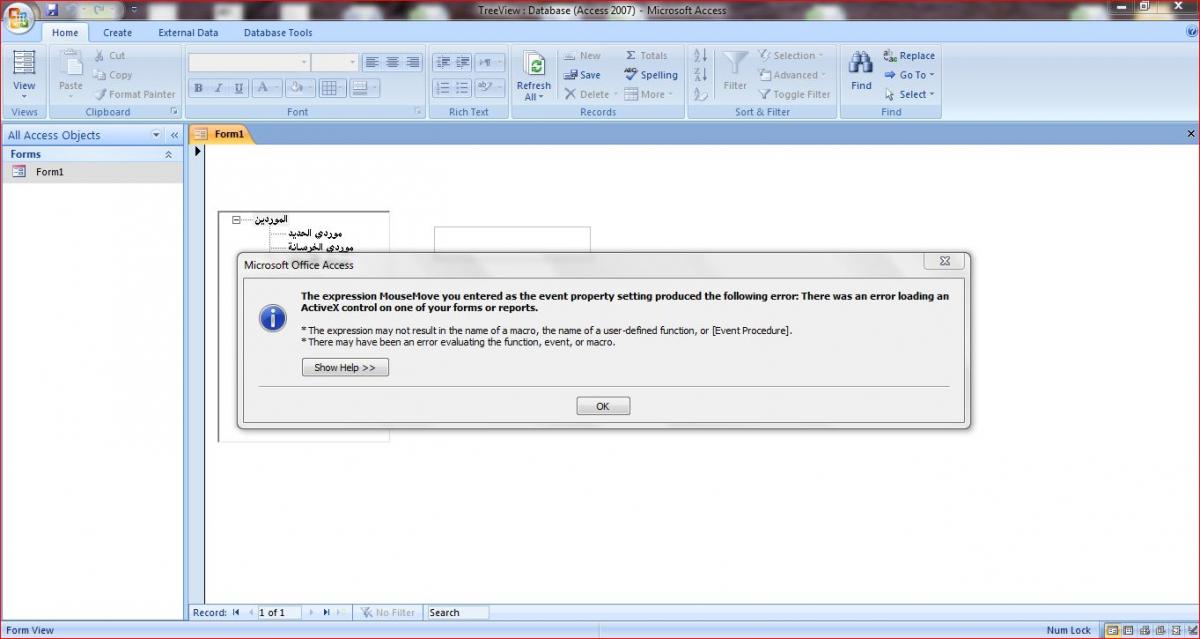This screenshot has width=1200, height=639.
Task: Open the Advanced filter dropdown
Action: coord(792,75)
